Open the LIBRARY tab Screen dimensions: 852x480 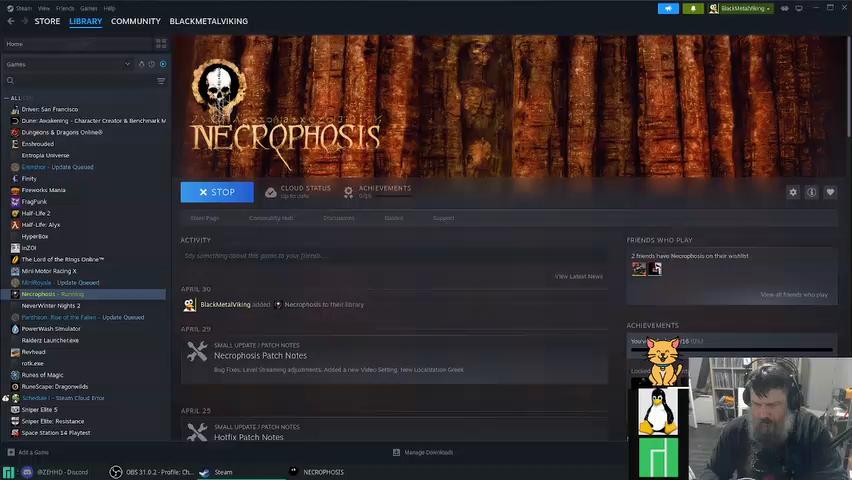85,21
